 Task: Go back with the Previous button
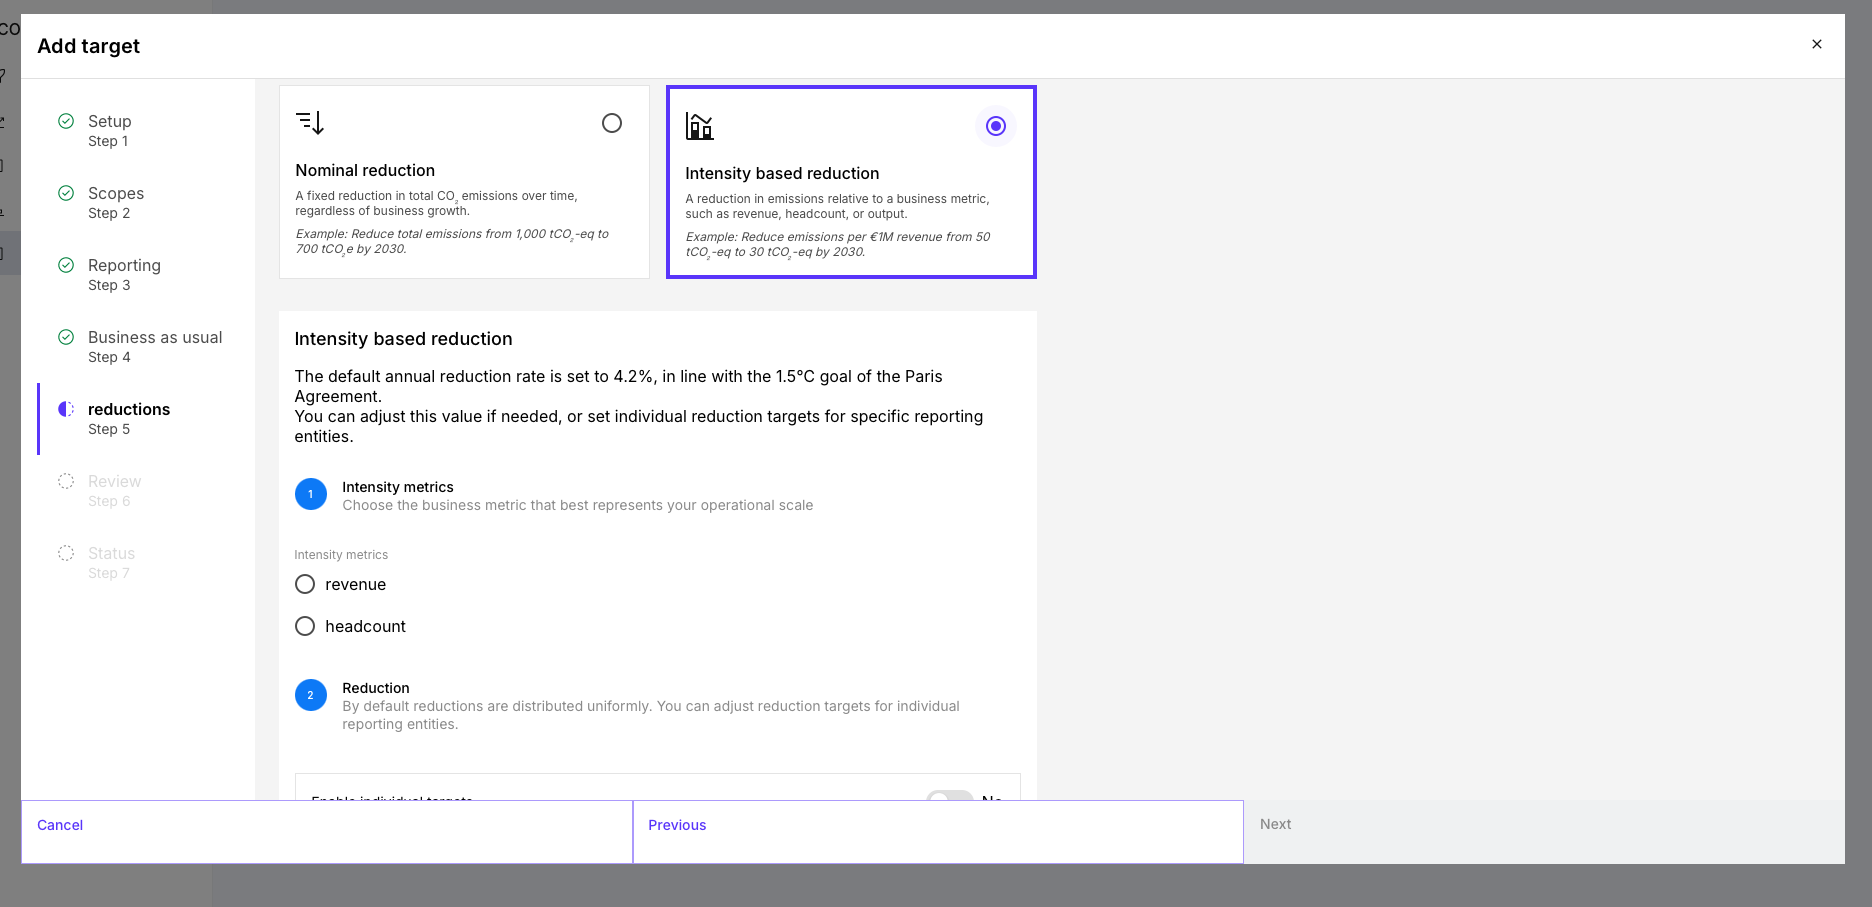click(x=938, y=832)
